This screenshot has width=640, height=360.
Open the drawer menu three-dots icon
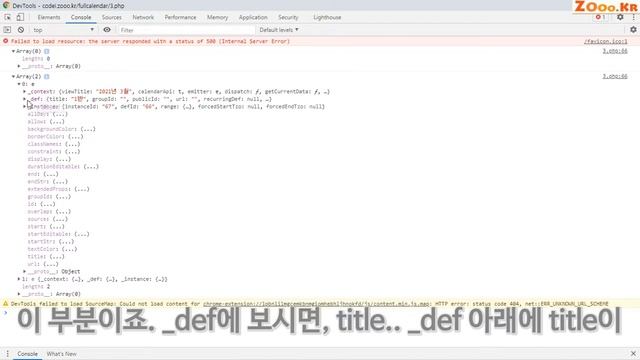coord(7,354)
